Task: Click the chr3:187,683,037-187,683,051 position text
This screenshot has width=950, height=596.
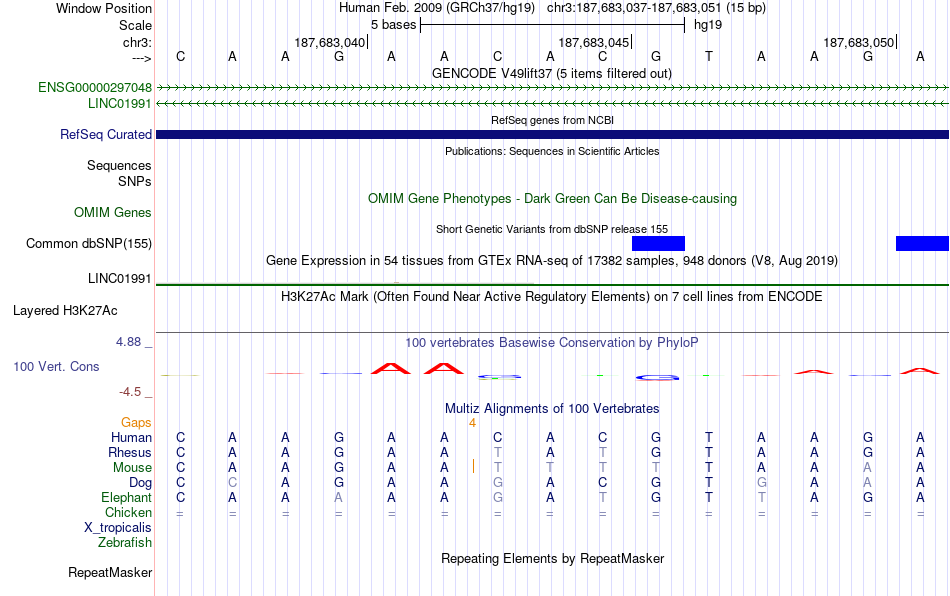Action: pos(656,8)
